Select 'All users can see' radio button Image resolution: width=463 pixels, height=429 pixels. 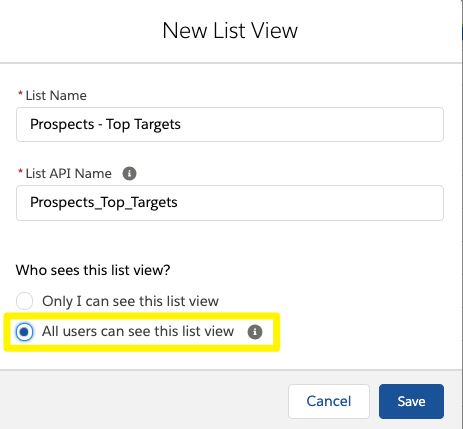(25, 332)
